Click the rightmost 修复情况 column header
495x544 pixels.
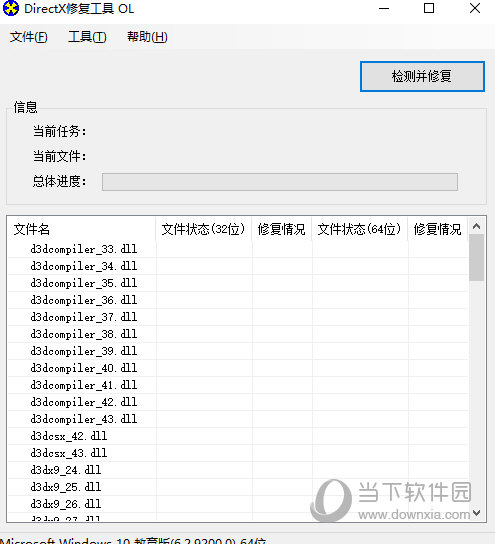[x=437, y=229]
